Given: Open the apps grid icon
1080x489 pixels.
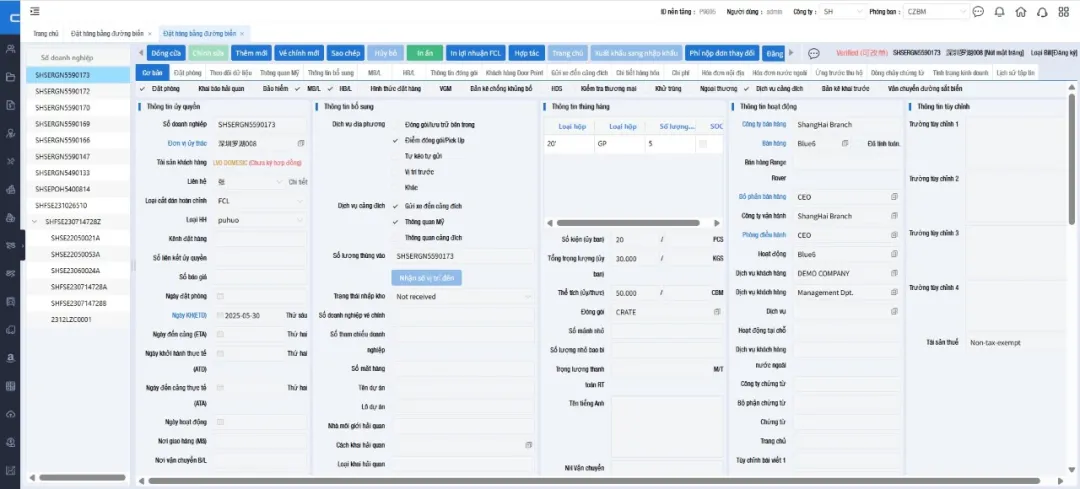Looking at the screenshot, I should tap(1066, 12).
